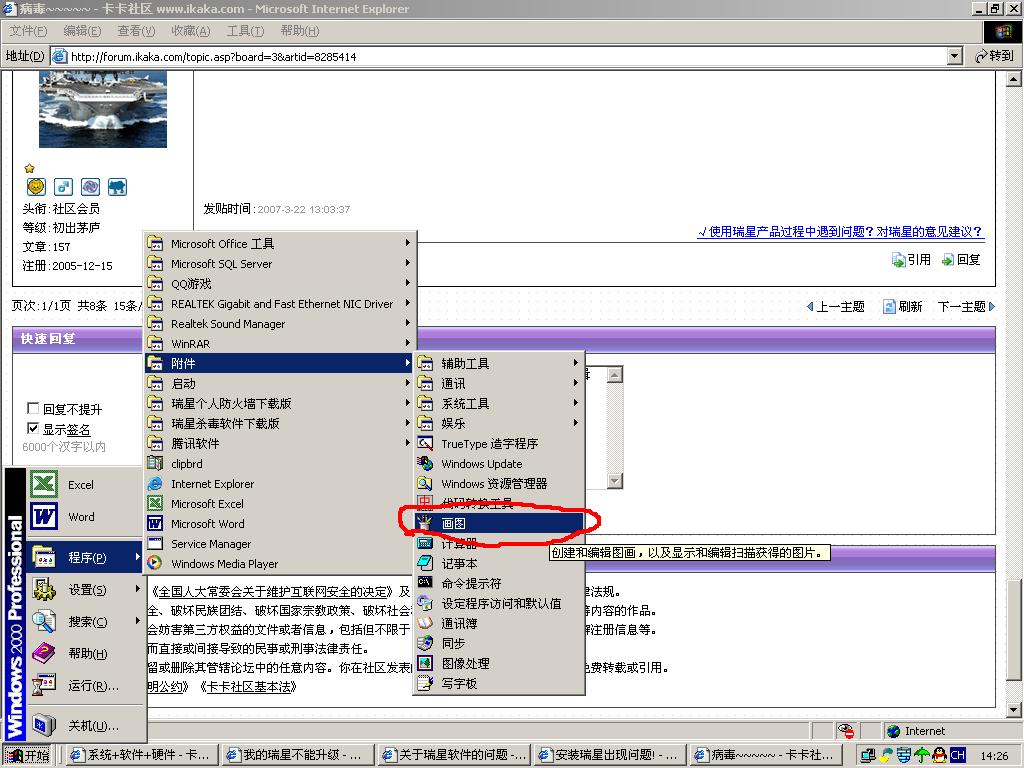Open Run (运行) in the Start menu
Viewport: 1024px width, 768px height.
(84, 686)
